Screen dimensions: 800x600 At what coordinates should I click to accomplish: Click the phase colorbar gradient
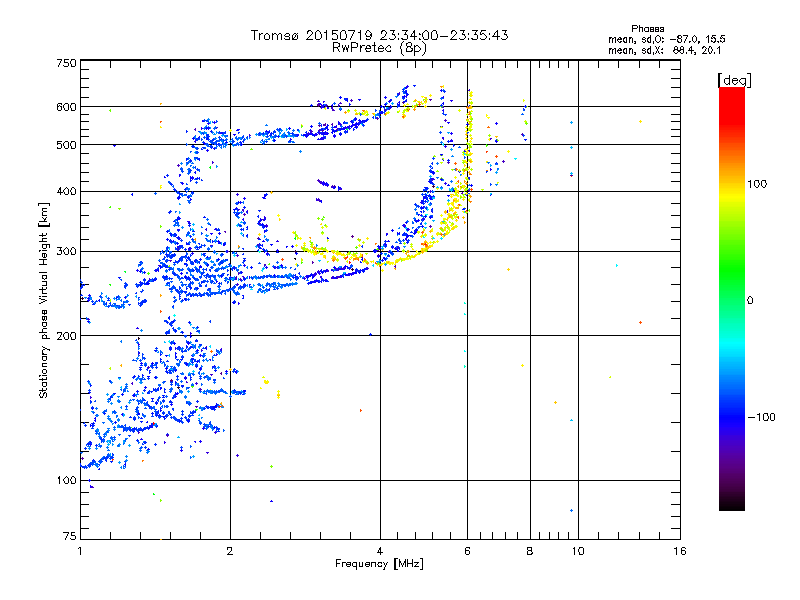(732, 298)
